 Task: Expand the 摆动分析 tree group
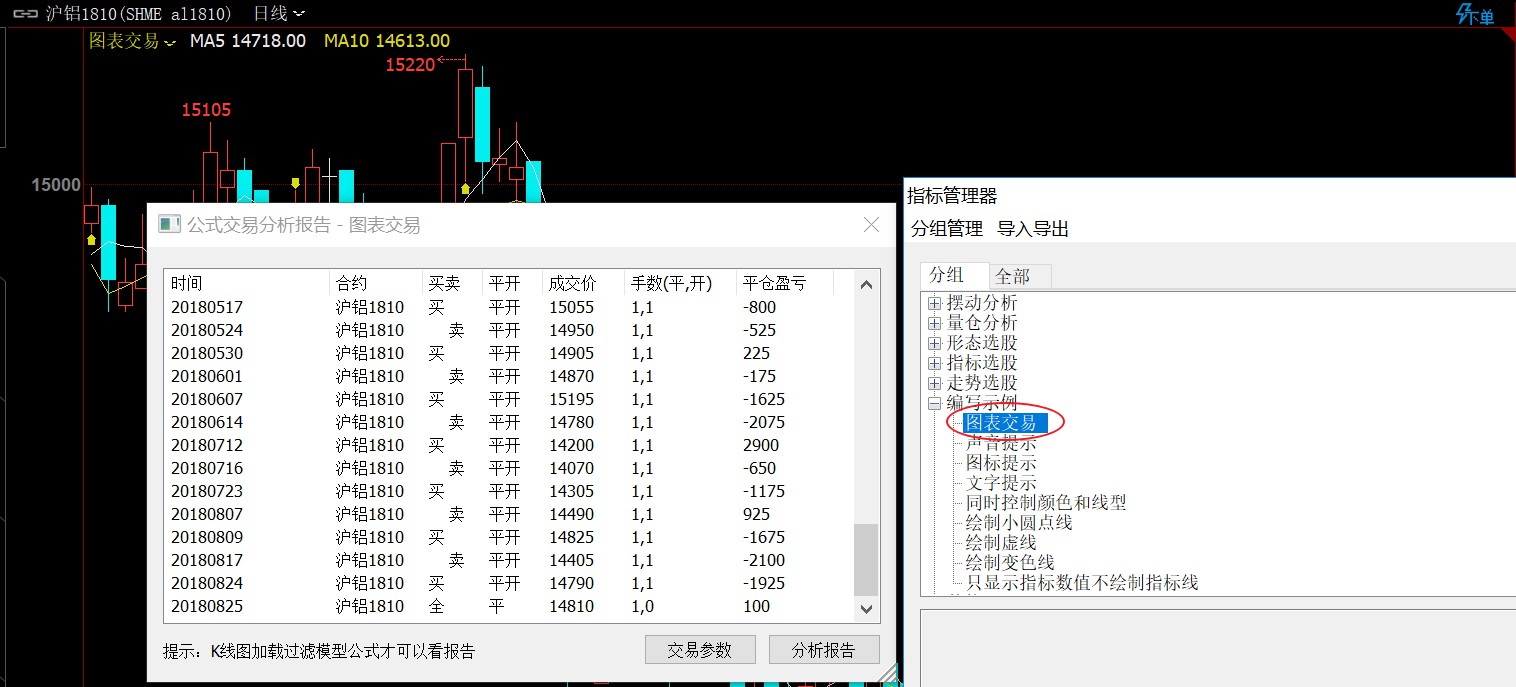pos(934,303)
